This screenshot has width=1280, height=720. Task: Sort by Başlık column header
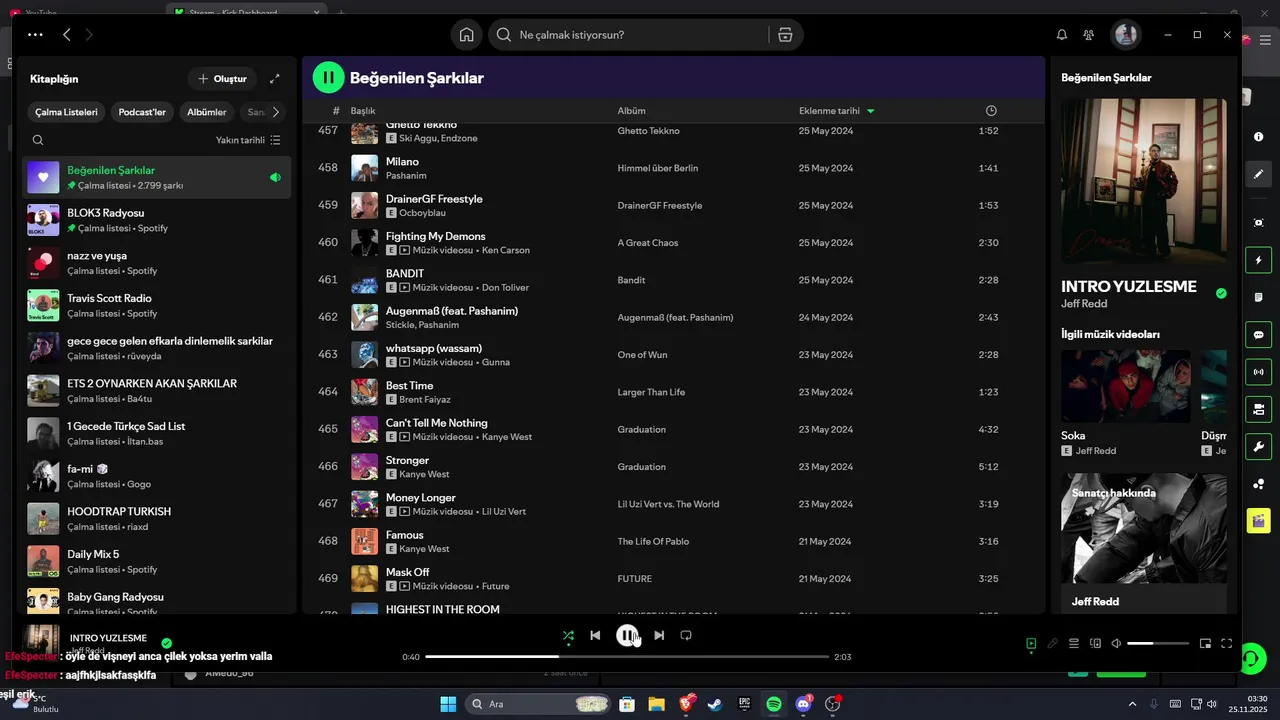(363, 111)
